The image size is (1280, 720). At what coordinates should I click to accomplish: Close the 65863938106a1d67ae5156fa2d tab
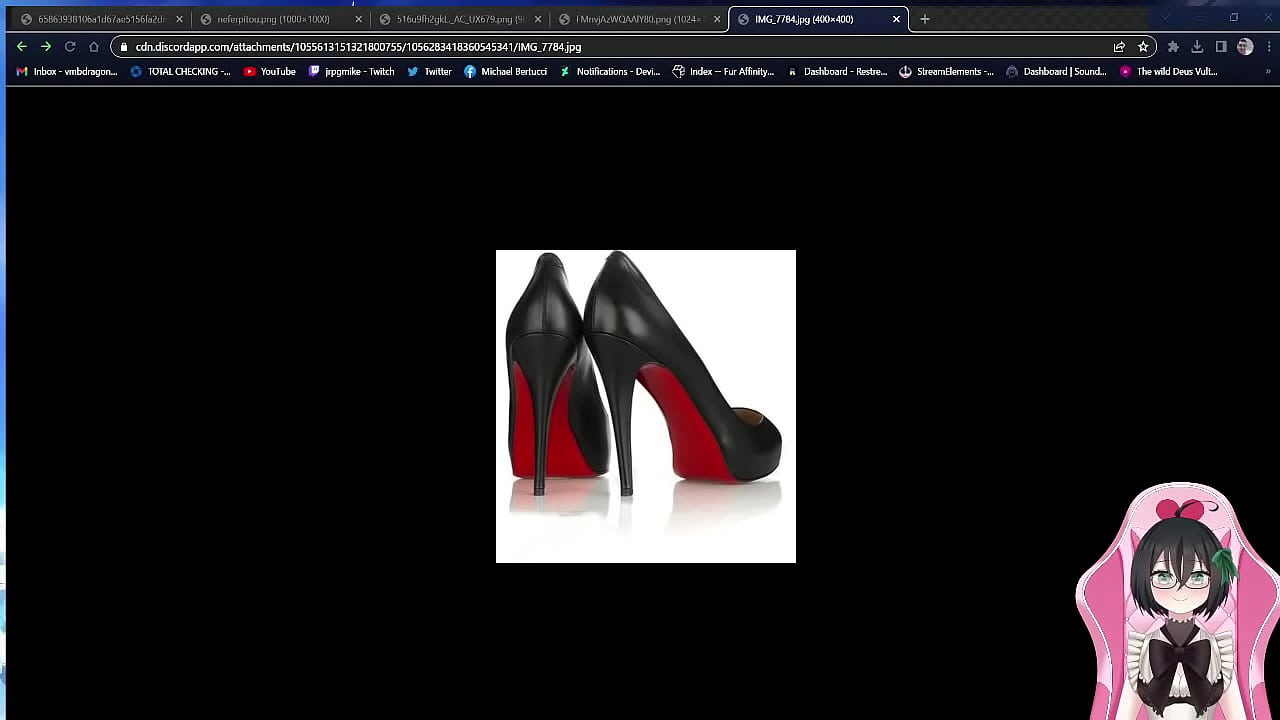tap(180, 19)
